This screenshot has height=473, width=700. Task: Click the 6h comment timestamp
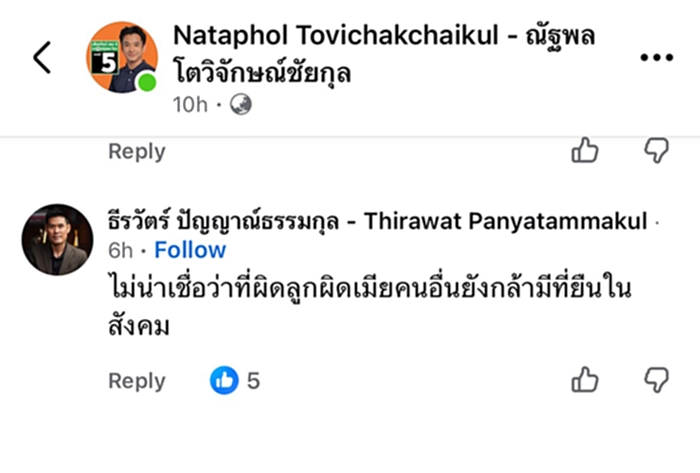[x=121, y=250]
